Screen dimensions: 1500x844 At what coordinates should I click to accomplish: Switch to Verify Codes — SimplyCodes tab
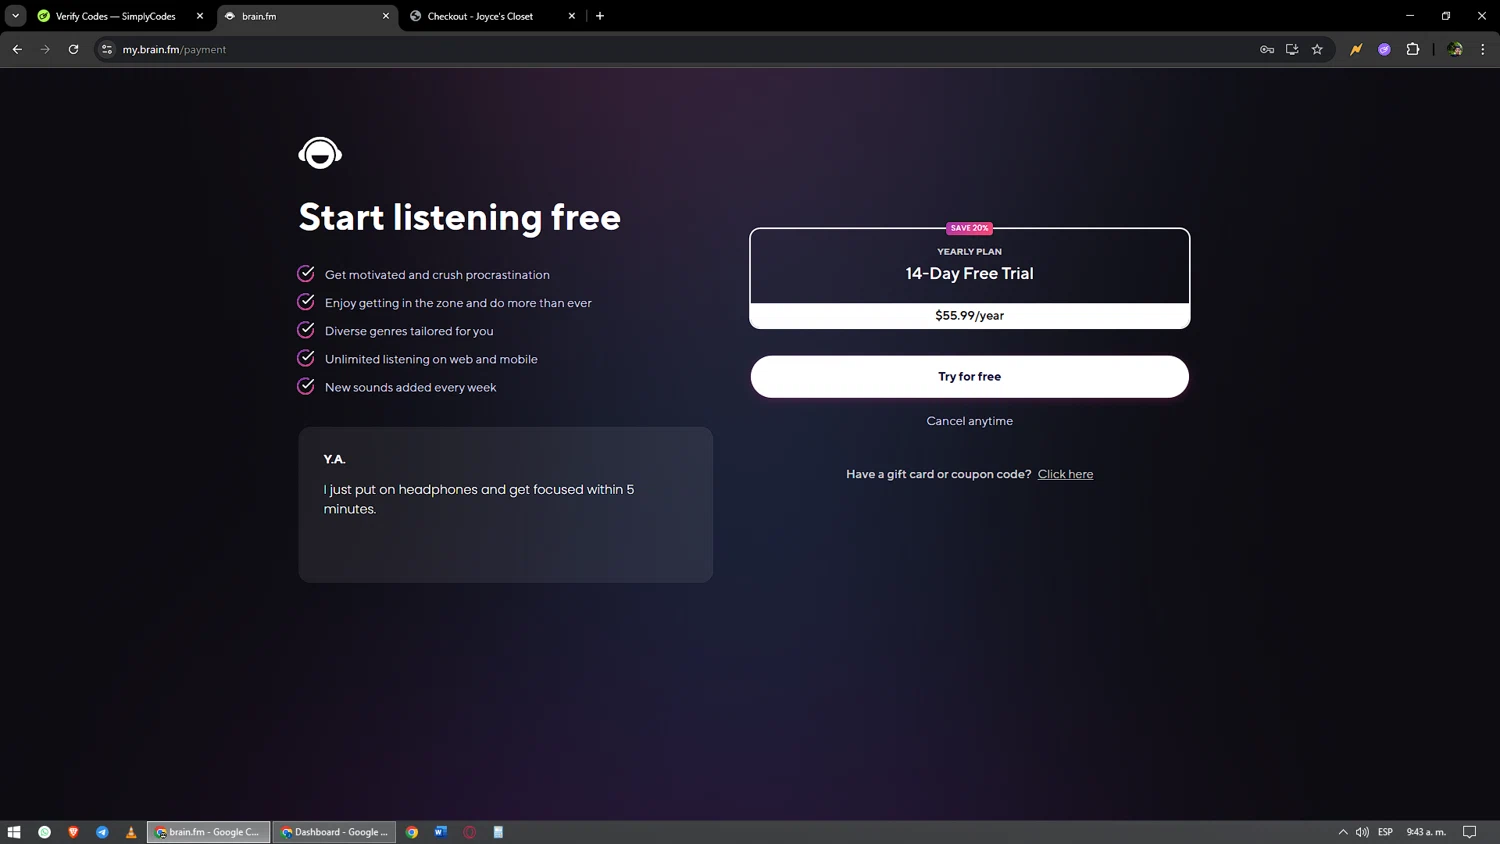click(115, 16)
